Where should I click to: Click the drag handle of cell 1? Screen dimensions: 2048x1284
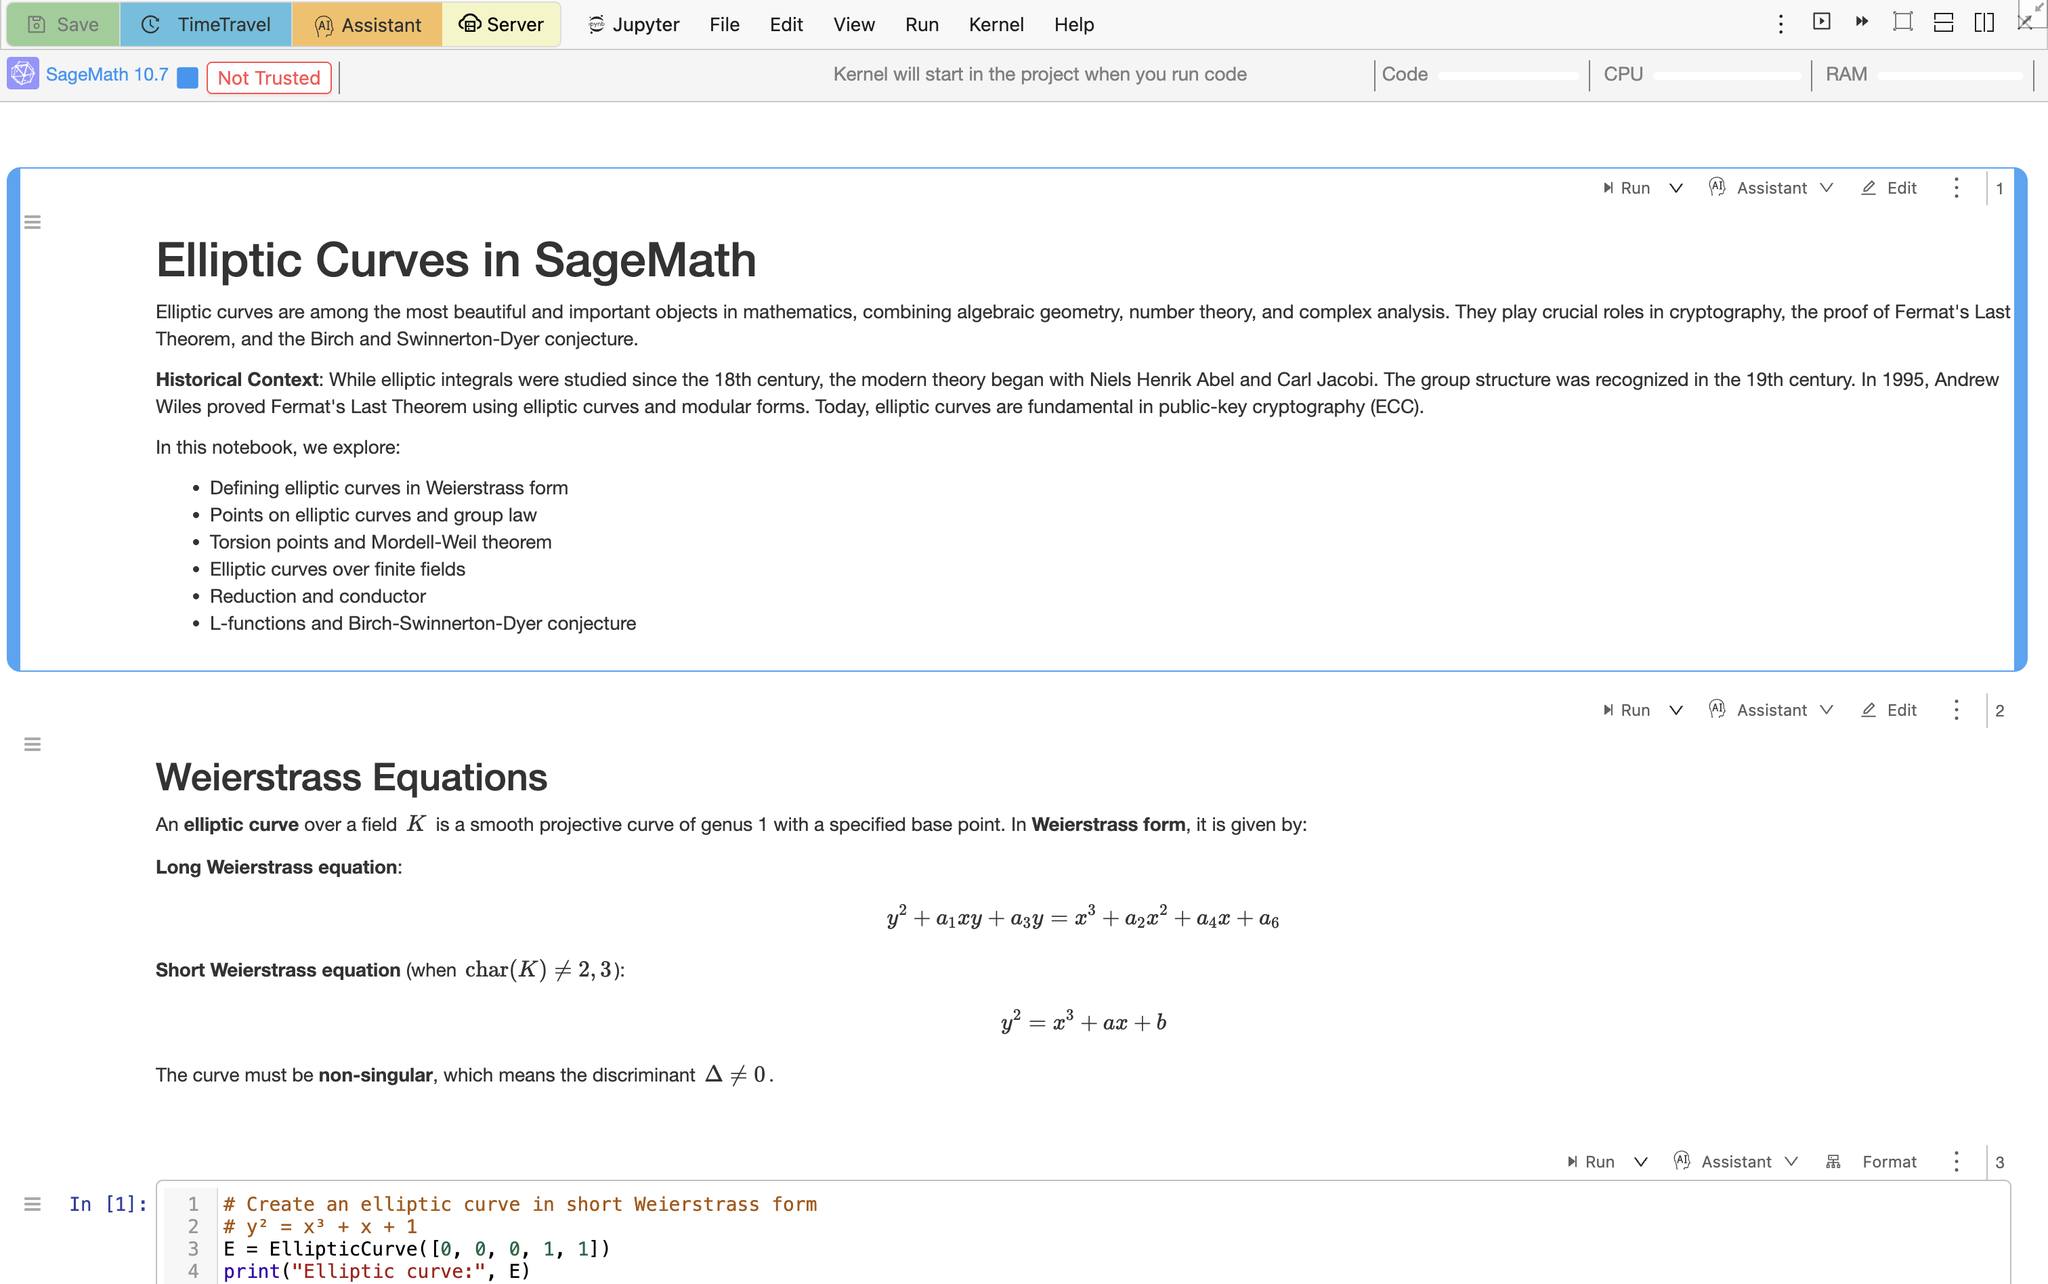coord(32,222)
